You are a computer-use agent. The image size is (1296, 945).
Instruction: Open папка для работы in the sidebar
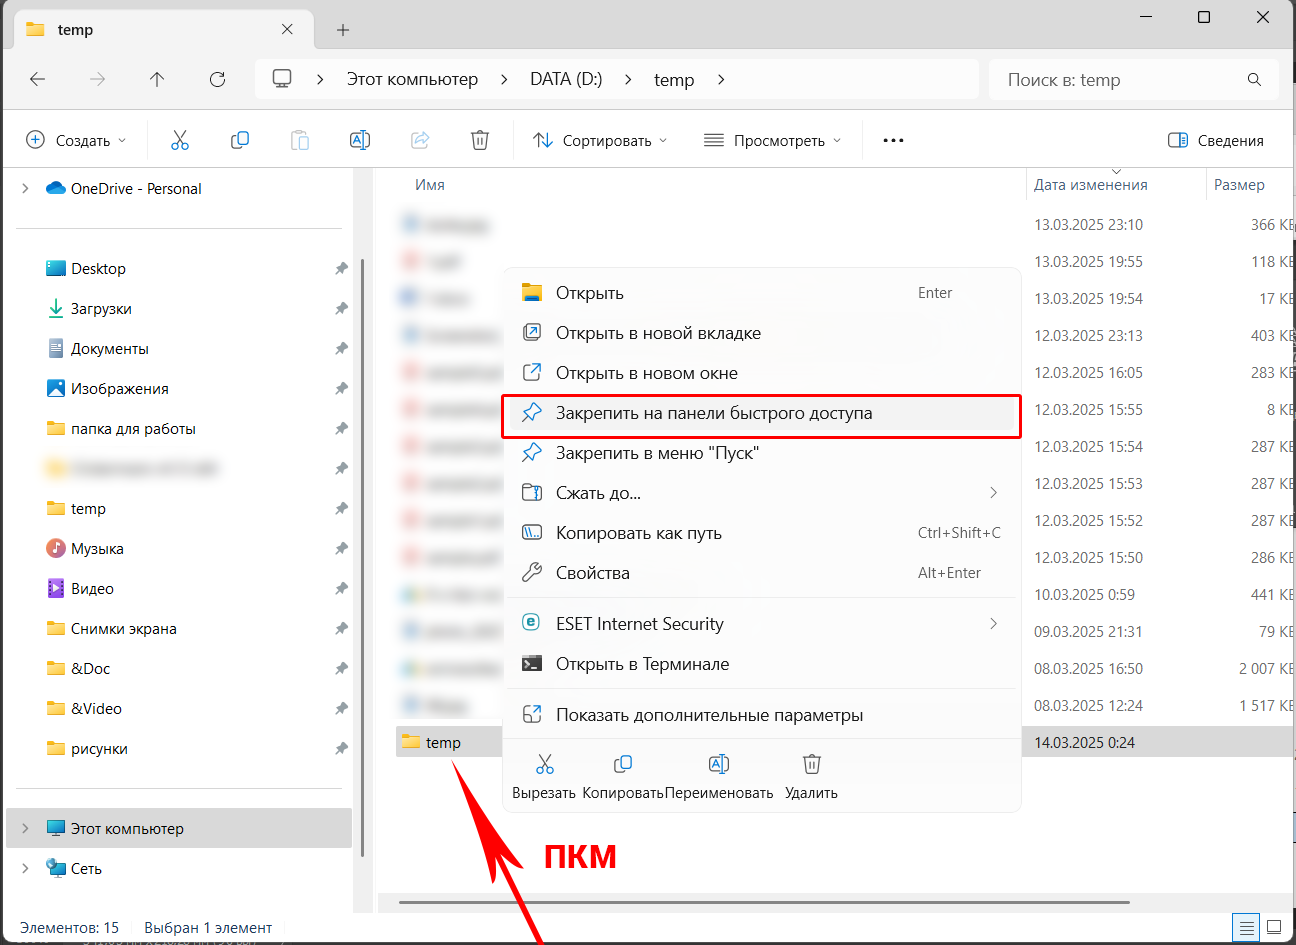click(133, 428)
